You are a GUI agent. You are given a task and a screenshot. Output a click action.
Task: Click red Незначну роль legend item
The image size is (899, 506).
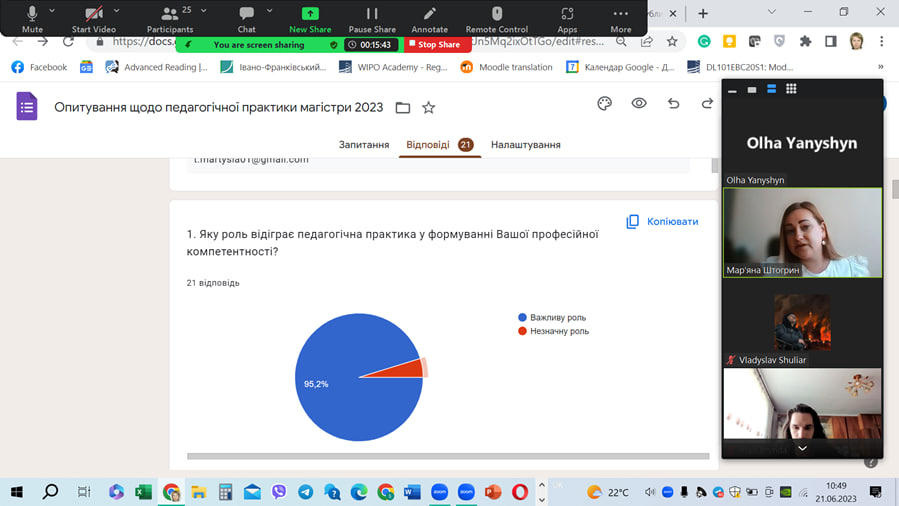[x=553, y=331]
